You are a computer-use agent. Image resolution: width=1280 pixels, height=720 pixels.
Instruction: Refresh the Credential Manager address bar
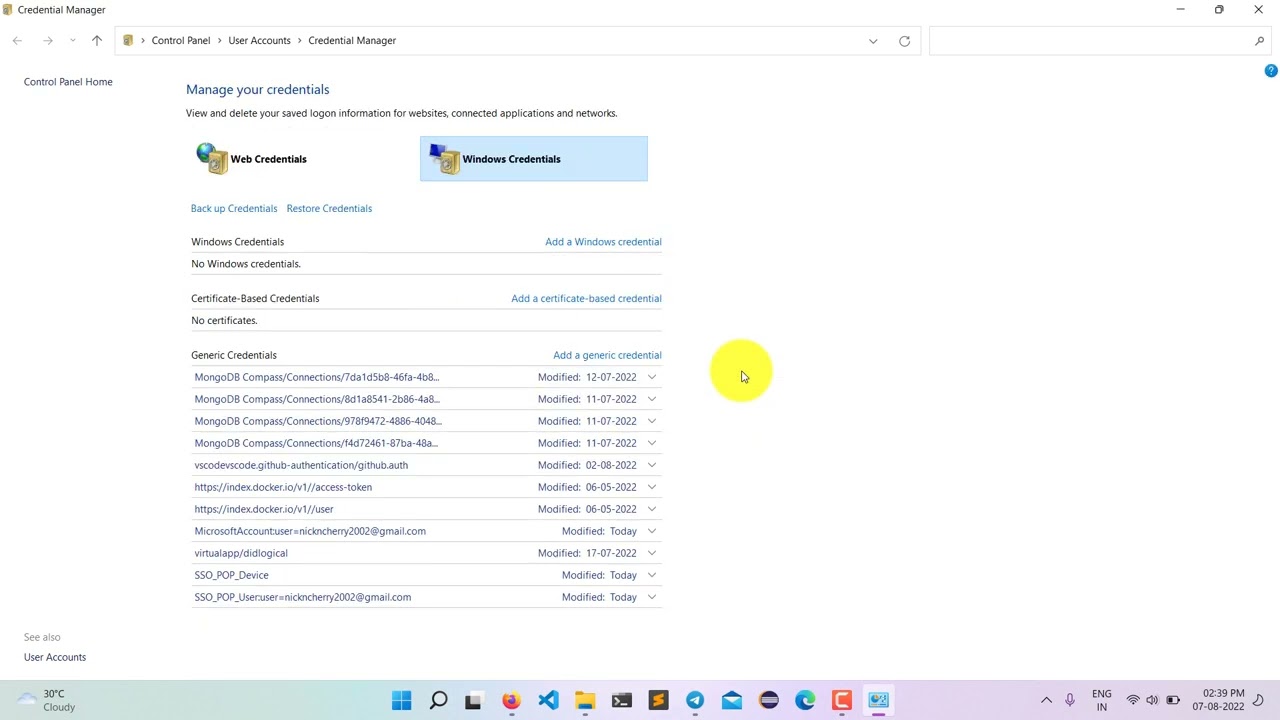(x=904, y=41)
